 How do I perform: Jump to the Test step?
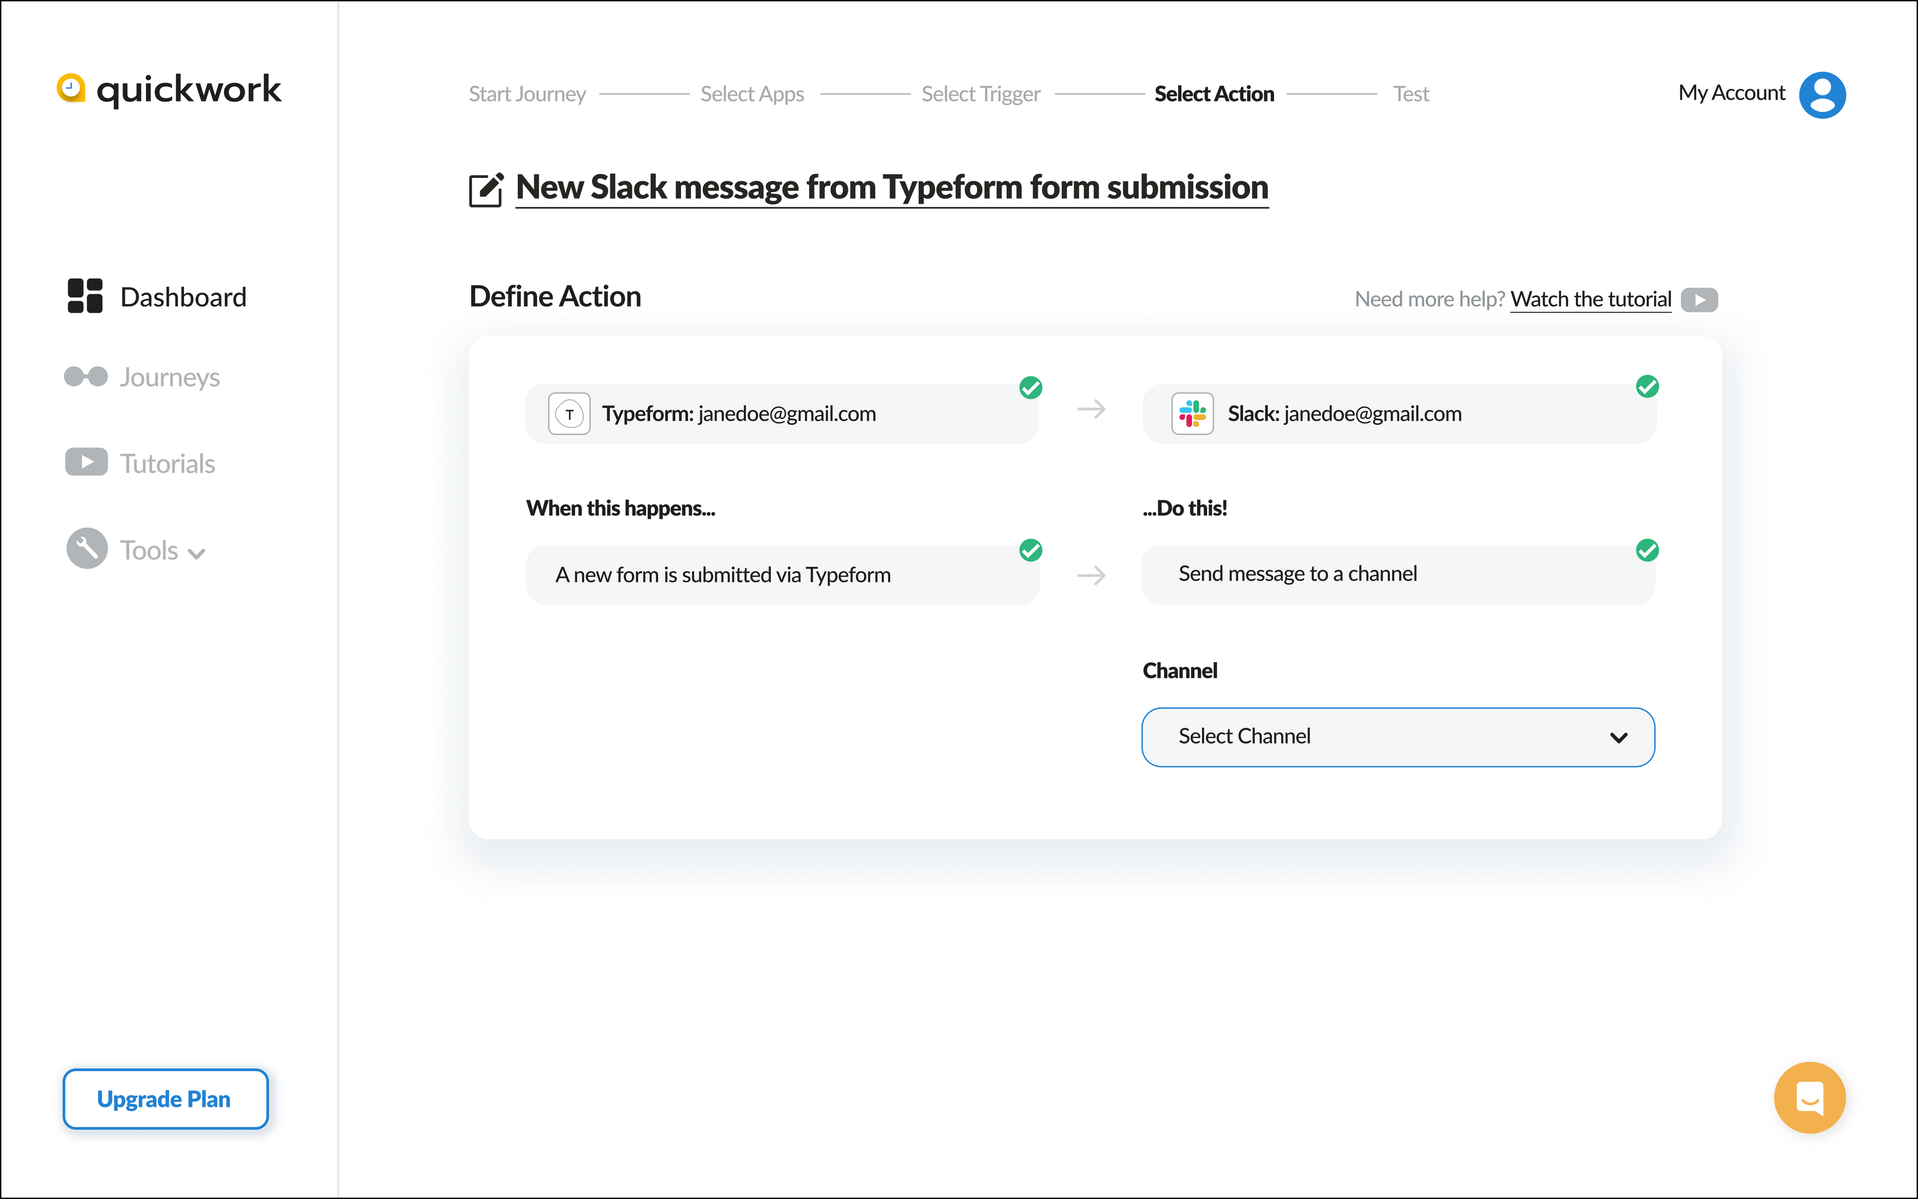tap(1411, 94)
